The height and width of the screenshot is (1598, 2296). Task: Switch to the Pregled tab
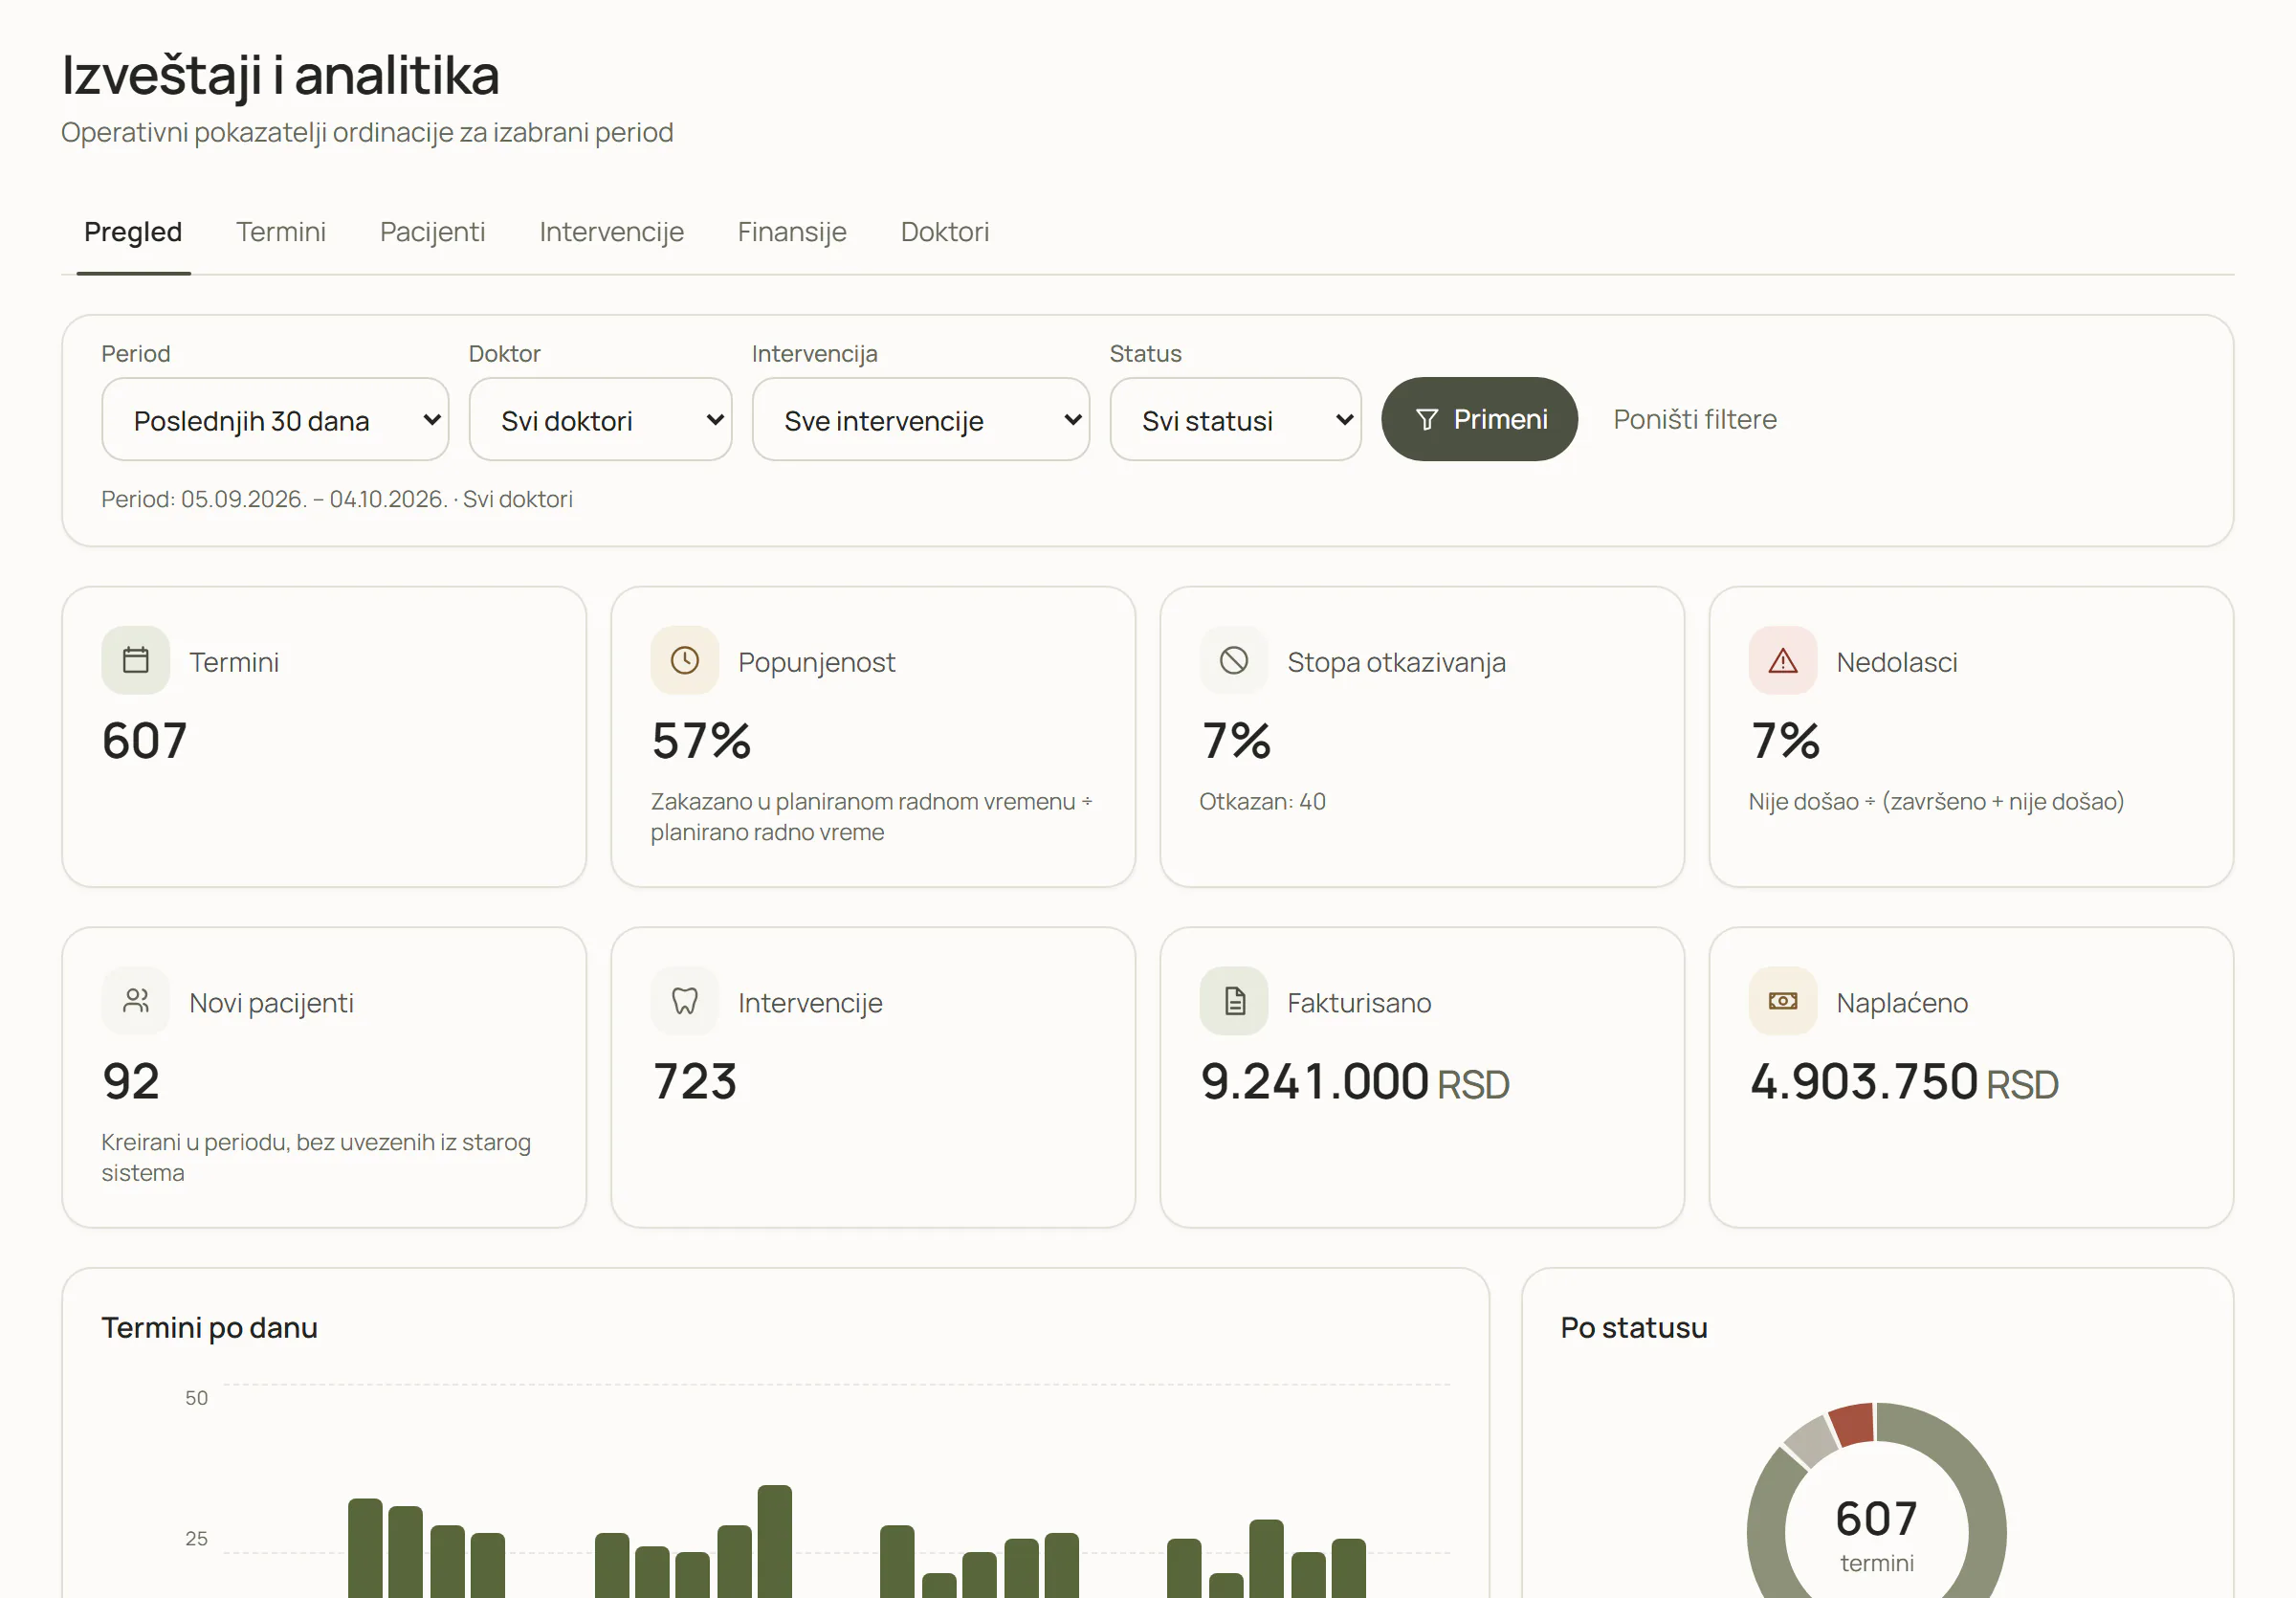click(133, 232)
